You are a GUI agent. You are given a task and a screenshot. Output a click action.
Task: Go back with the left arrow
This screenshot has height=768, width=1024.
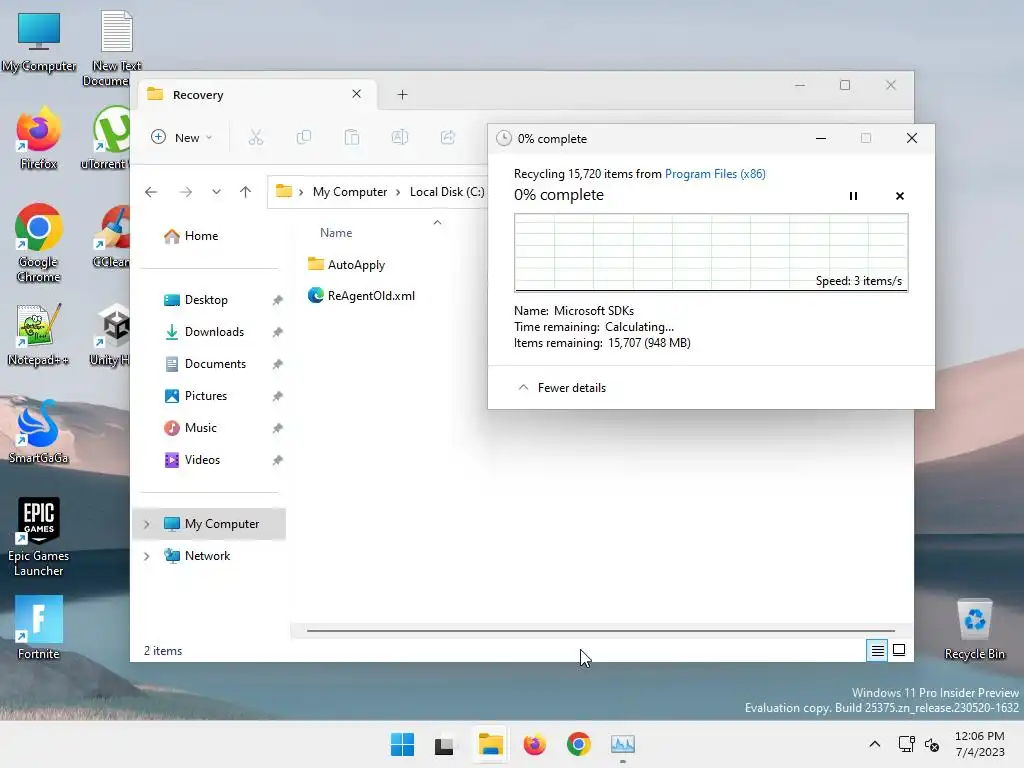[151, 192]
